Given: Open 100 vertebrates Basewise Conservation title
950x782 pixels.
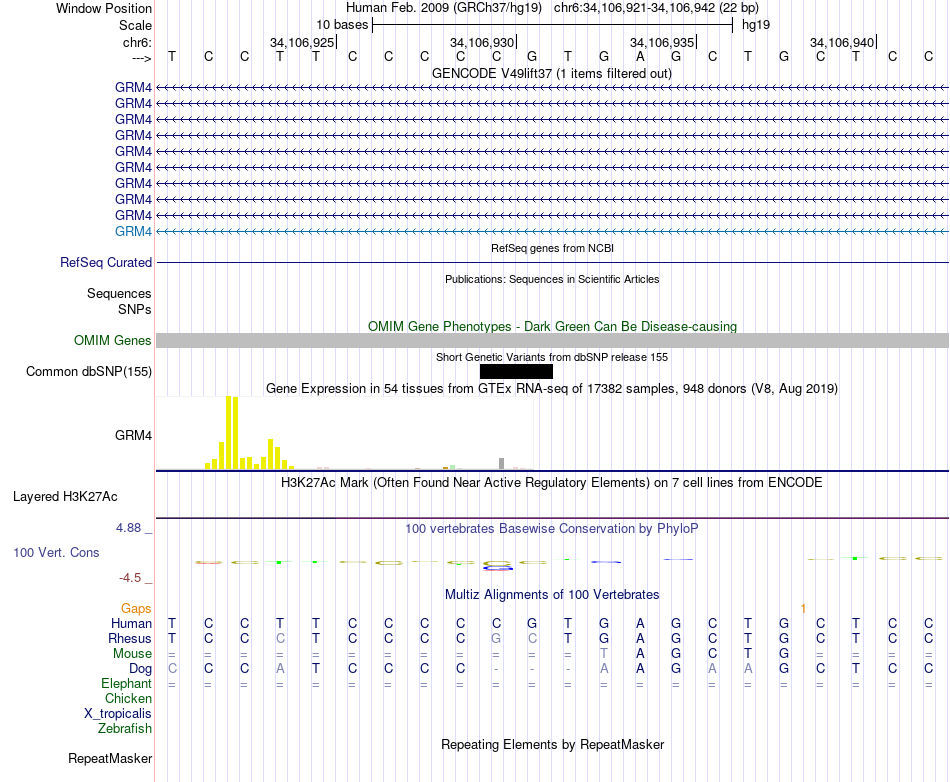Looking at the screenshot, I should pyautogui.click(x=552, y=529).
